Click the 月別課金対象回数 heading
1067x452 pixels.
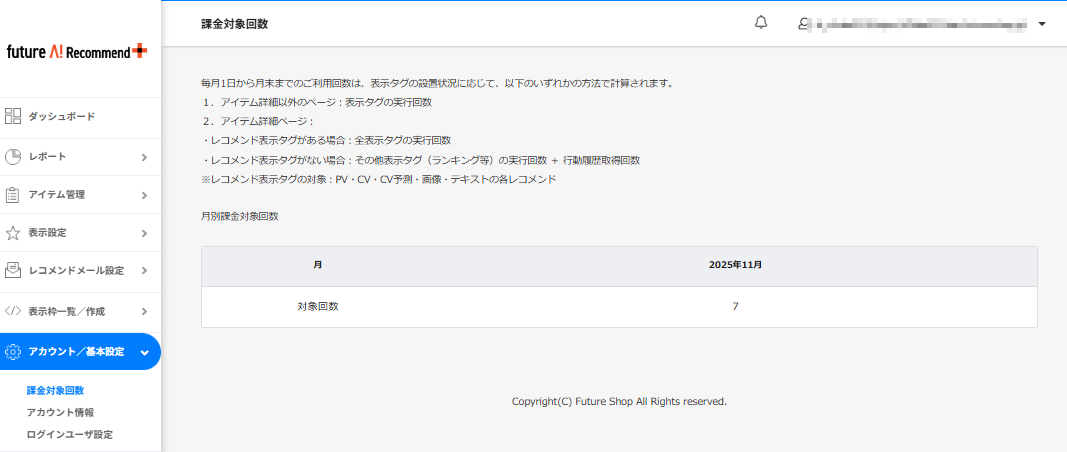tap(240, 216)
